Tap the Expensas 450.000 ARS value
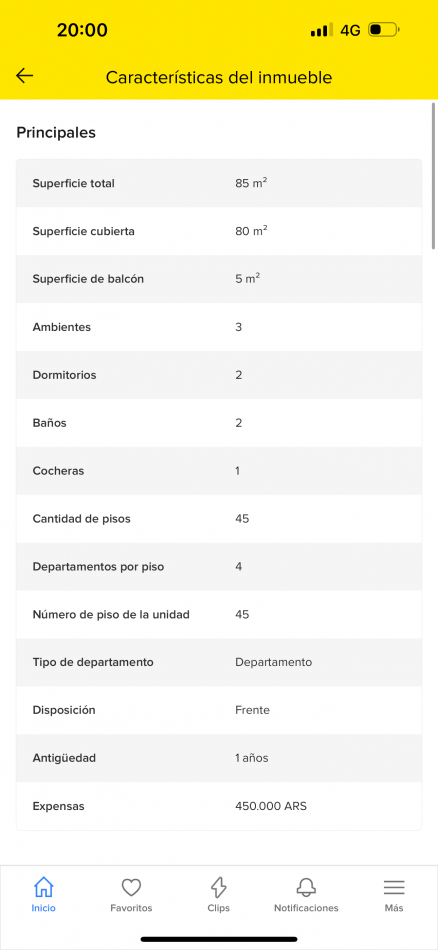Image resolution: width=438 pixels, height=950 pixels. [x=271, y=806]
